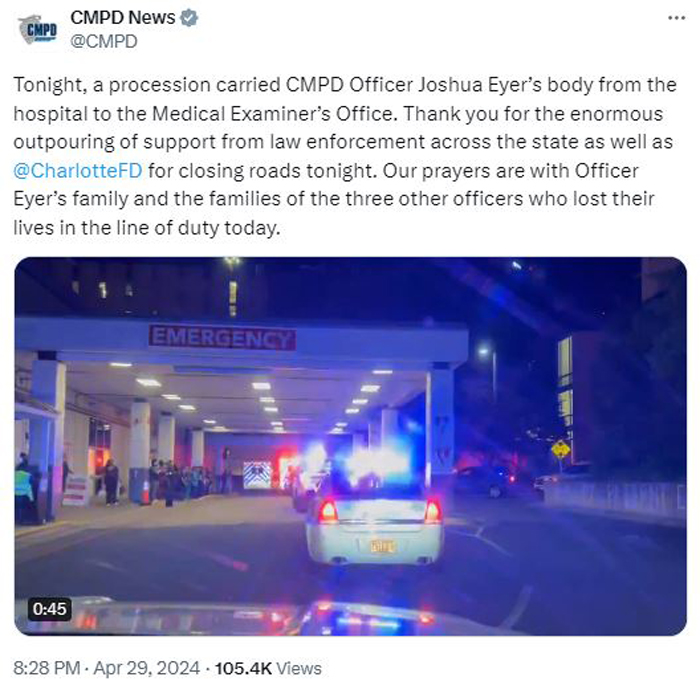View the 105.4K Views count

pyautogui.click(x=268, y=668)
